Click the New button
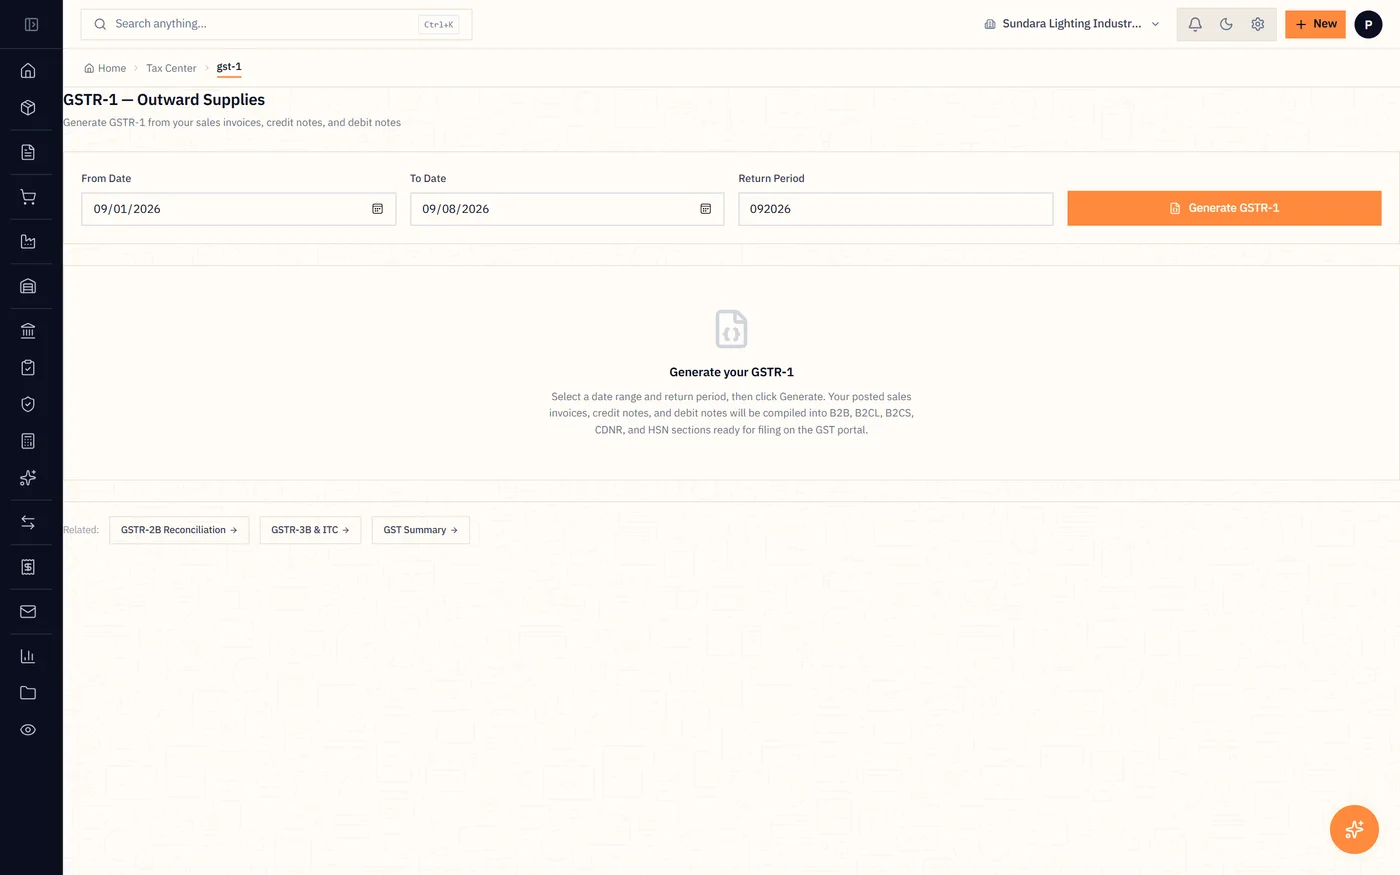The height and width of the screenshot is (875, 1400). [1315, 24]
